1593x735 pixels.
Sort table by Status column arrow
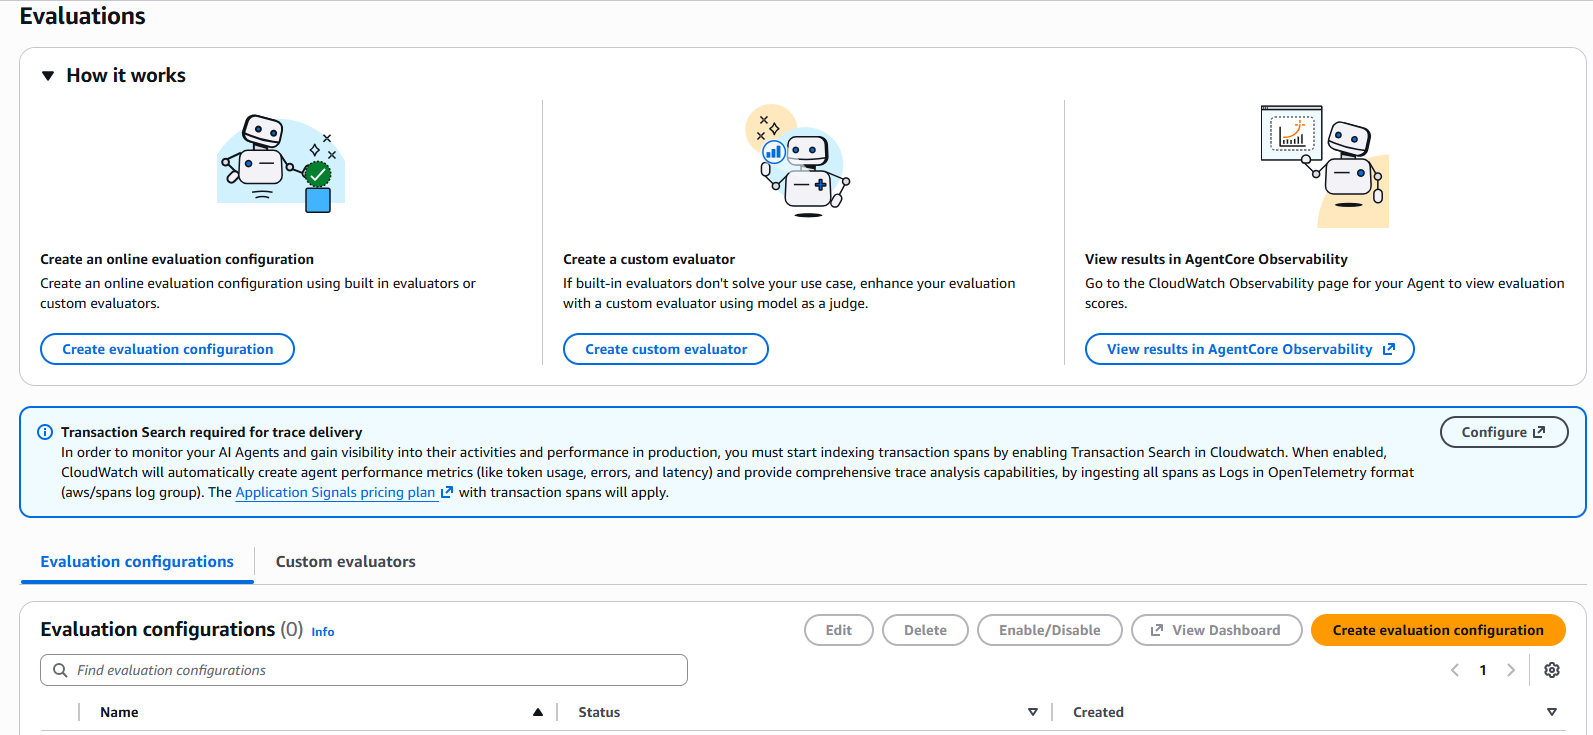click(x=1032, y=712)
